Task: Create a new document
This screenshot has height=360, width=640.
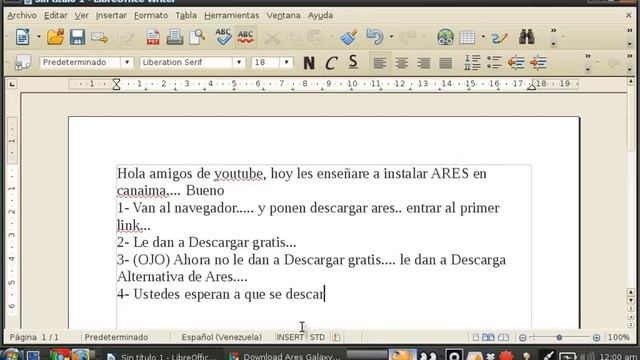Action: click(22, 37)
